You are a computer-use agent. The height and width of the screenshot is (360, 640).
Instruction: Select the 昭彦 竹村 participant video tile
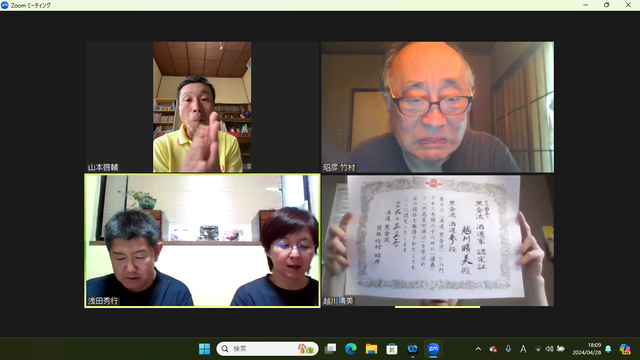[438, 107]
